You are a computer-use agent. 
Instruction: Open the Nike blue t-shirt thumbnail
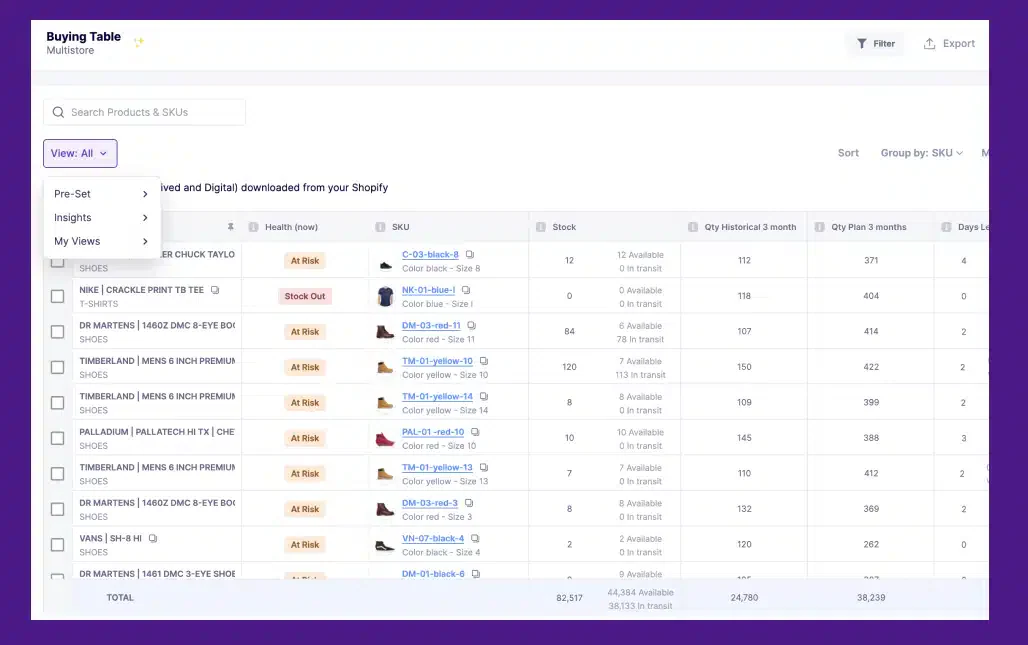tap(386, 296)
